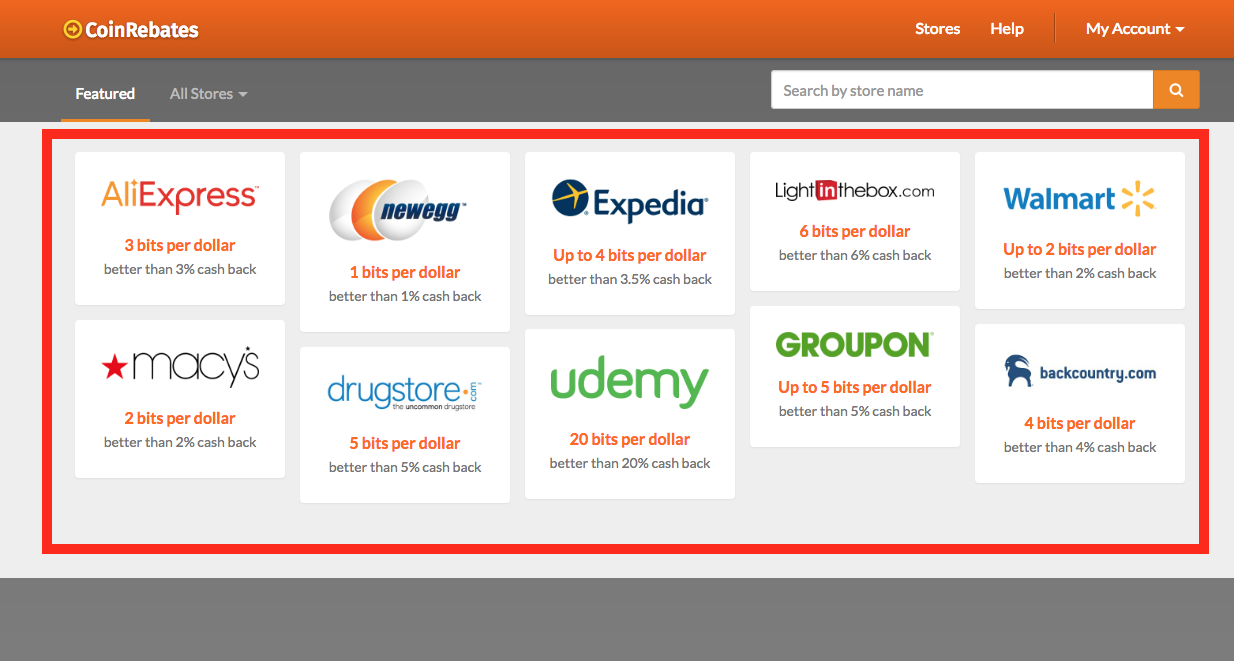Click the CoinRebates logo

[131, 29]
